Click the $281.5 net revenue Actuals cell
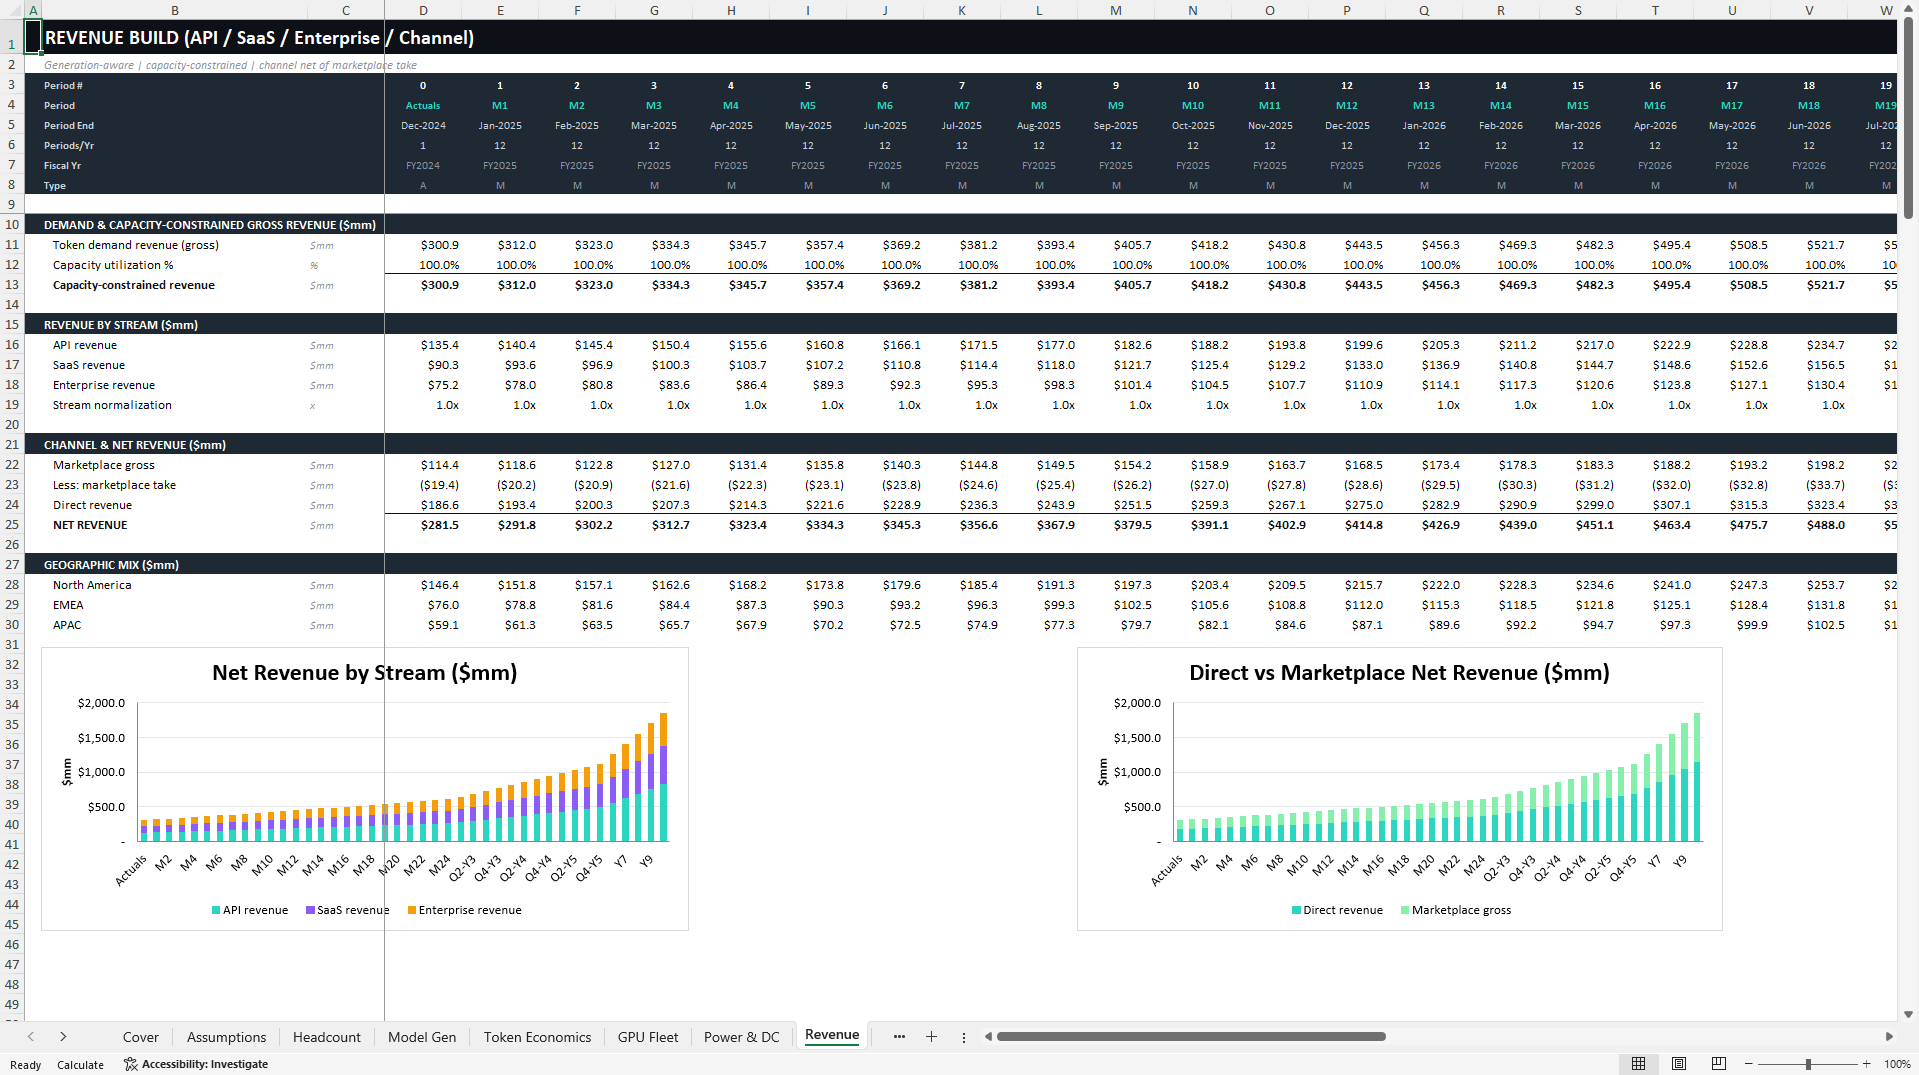The width and height of the screenshot is (1919, 1075). [x=423, y=525]
